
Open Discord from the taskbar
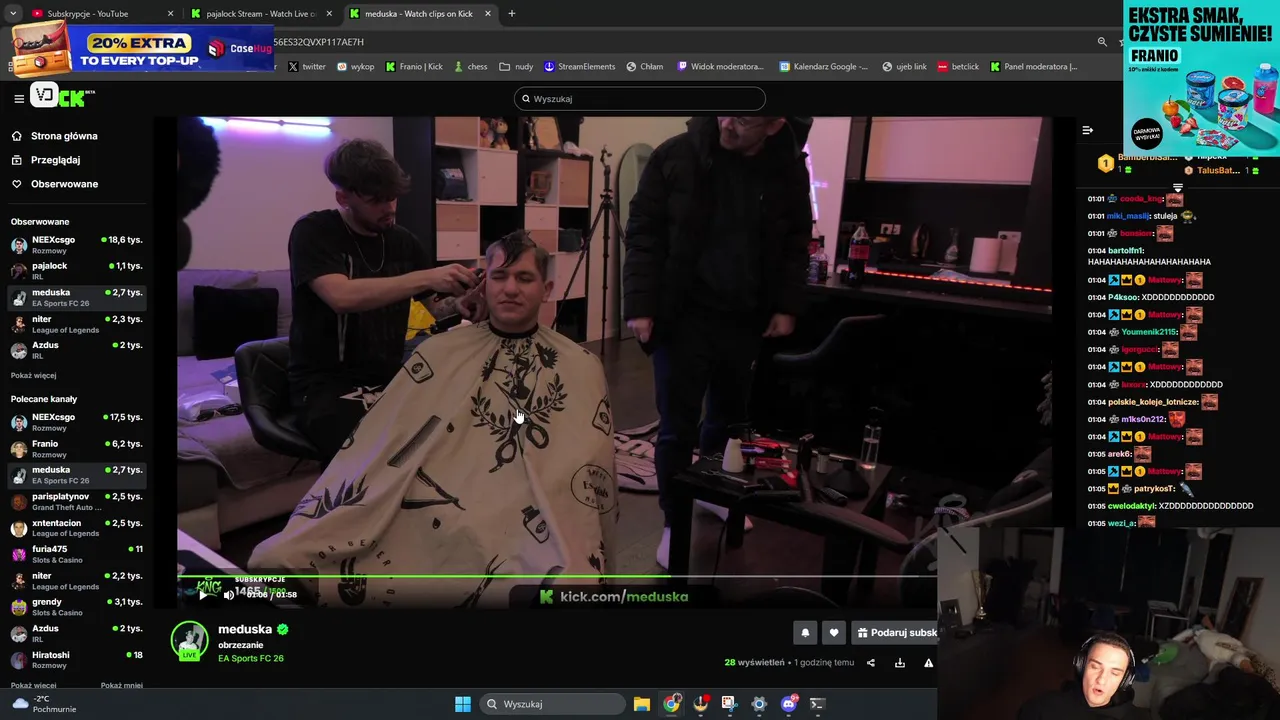point(788,704)
